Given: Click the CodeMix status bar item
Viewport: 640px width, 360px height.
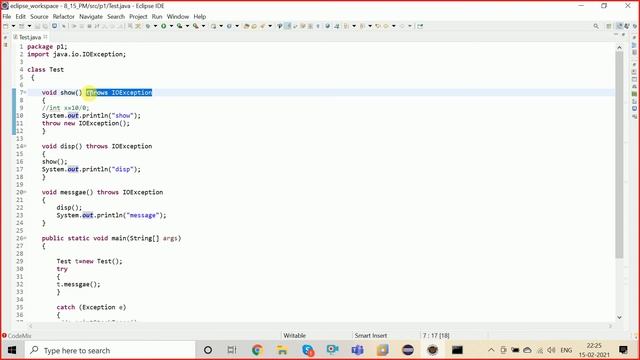Looking at the screenshot, I should (17, 336).
